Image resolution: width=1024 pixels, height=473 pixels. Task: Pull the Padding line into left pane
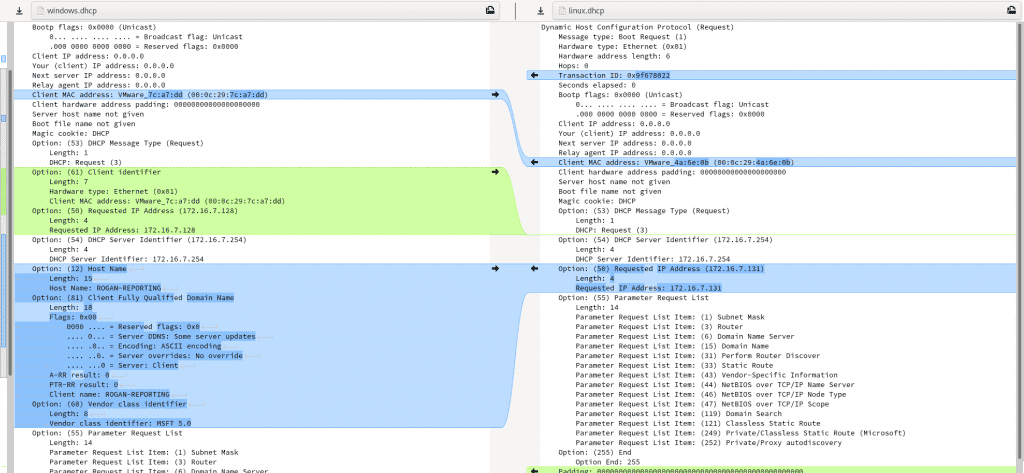(534, 469)
